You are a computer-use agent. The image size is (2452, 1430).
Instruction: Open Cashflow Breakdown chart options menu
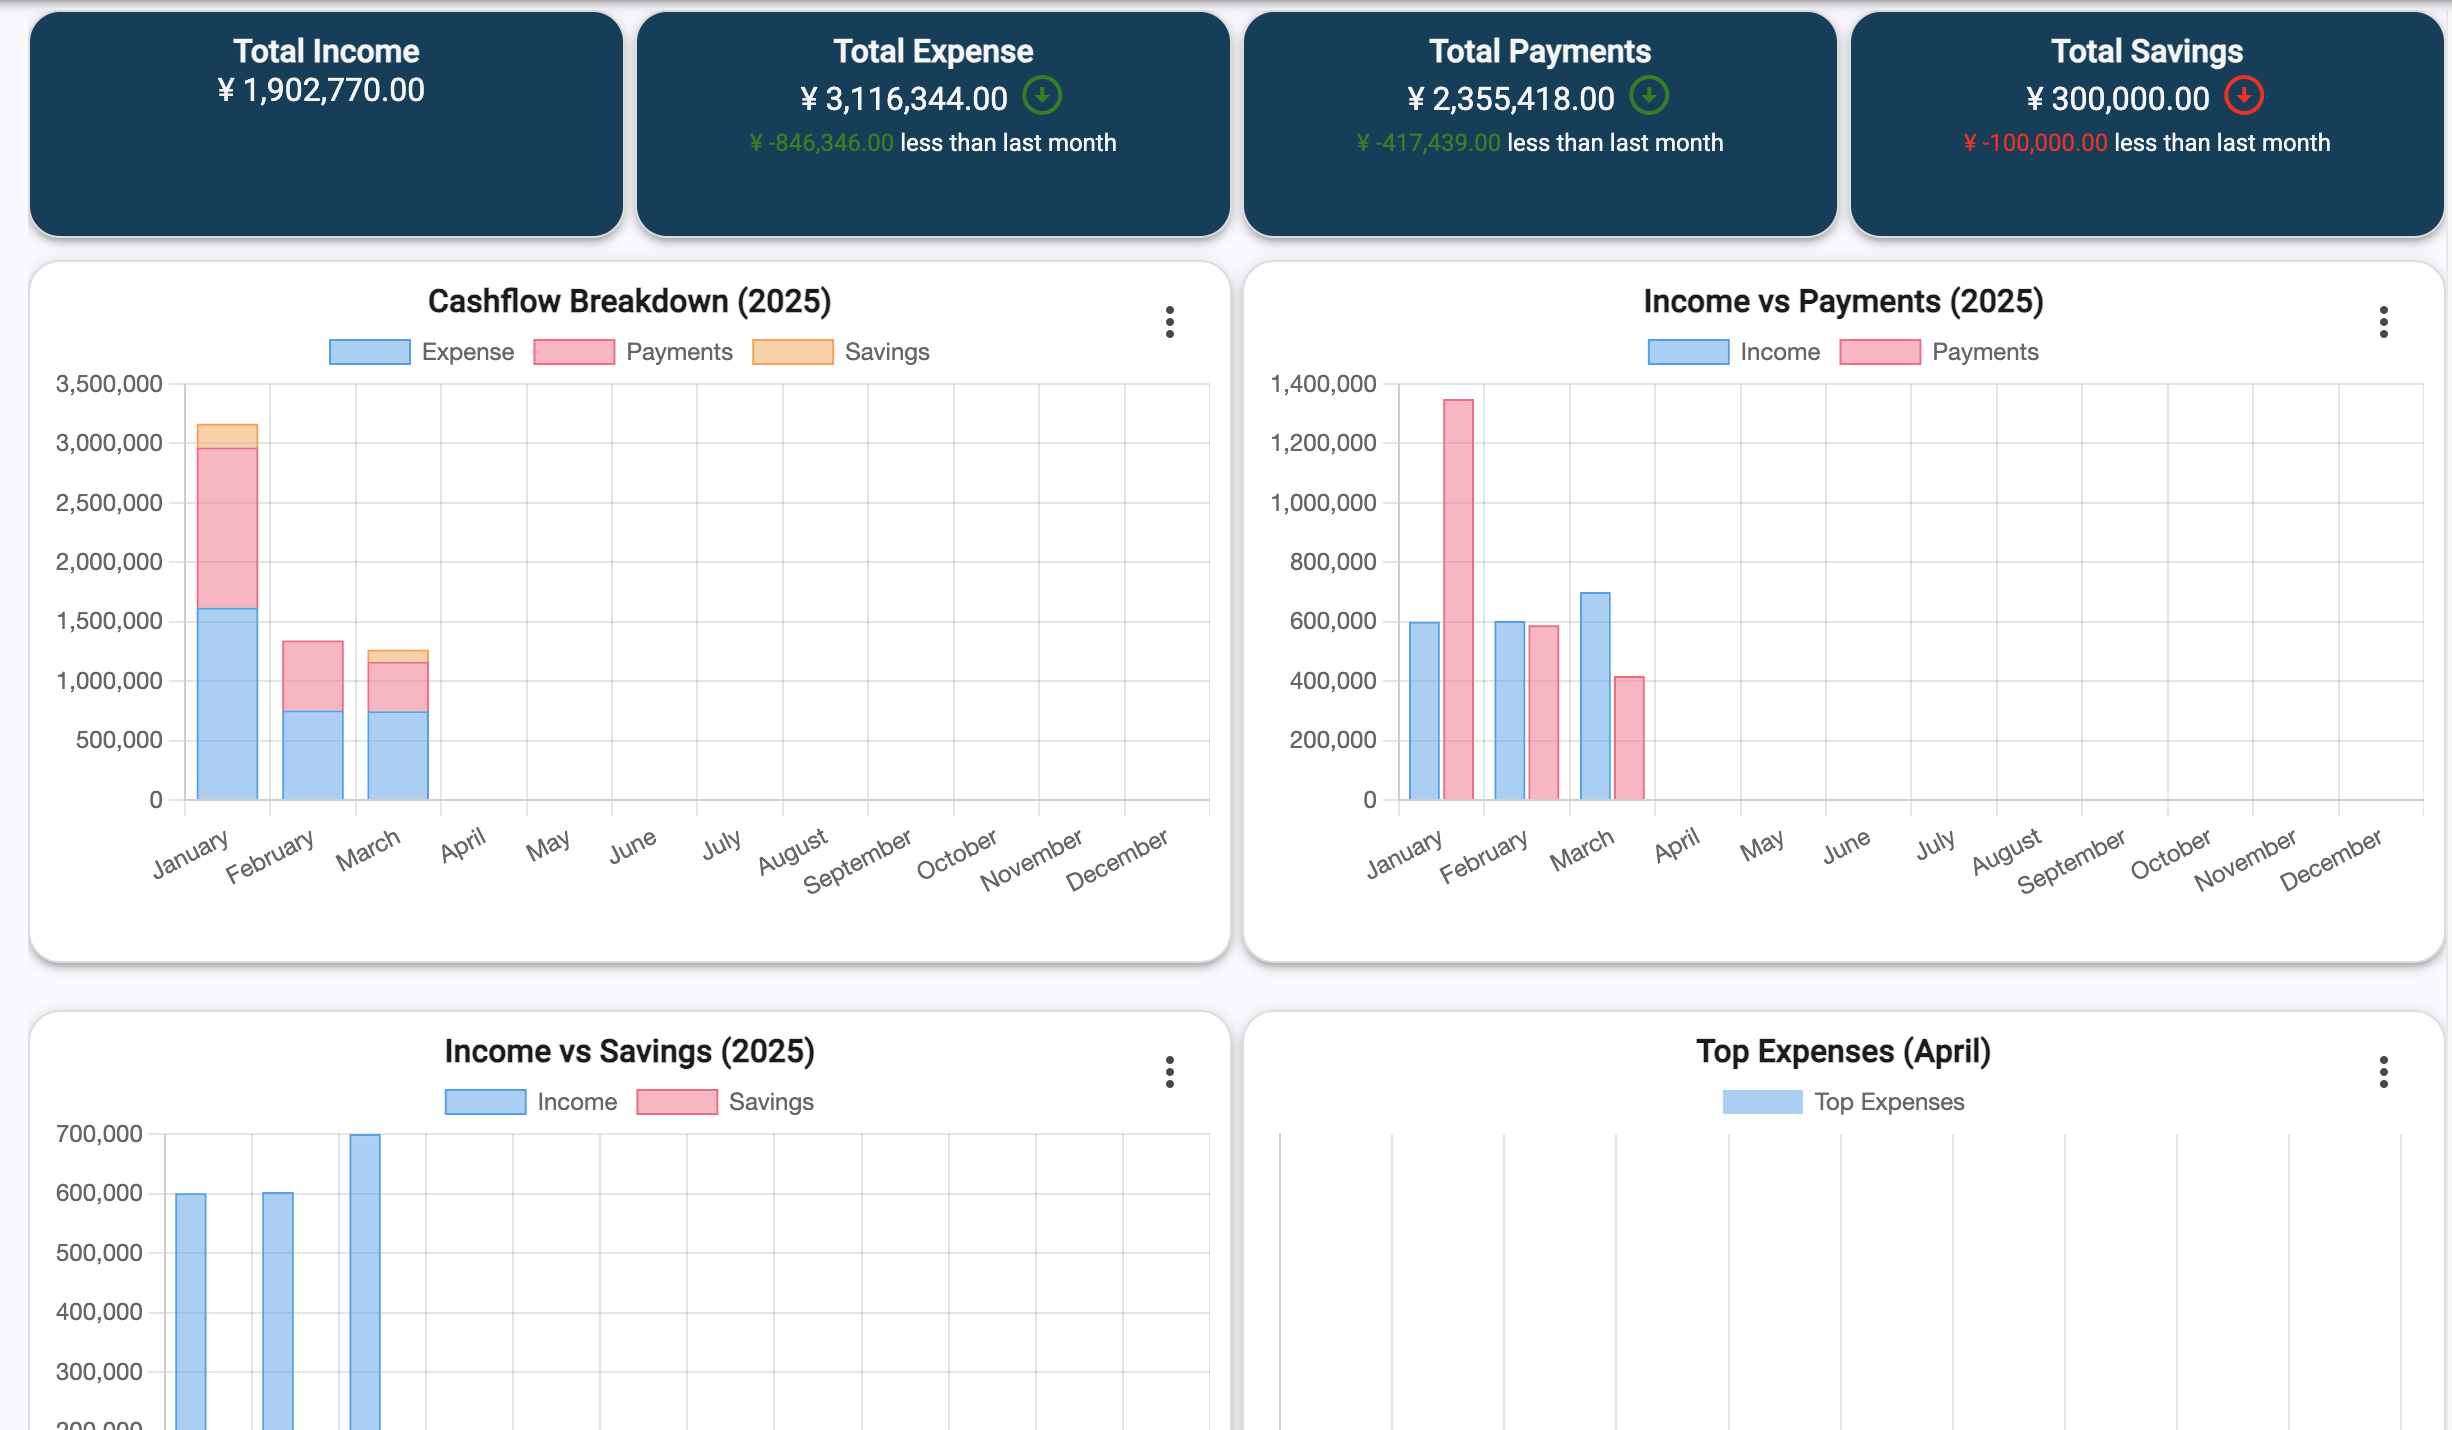click(1169, 322)
